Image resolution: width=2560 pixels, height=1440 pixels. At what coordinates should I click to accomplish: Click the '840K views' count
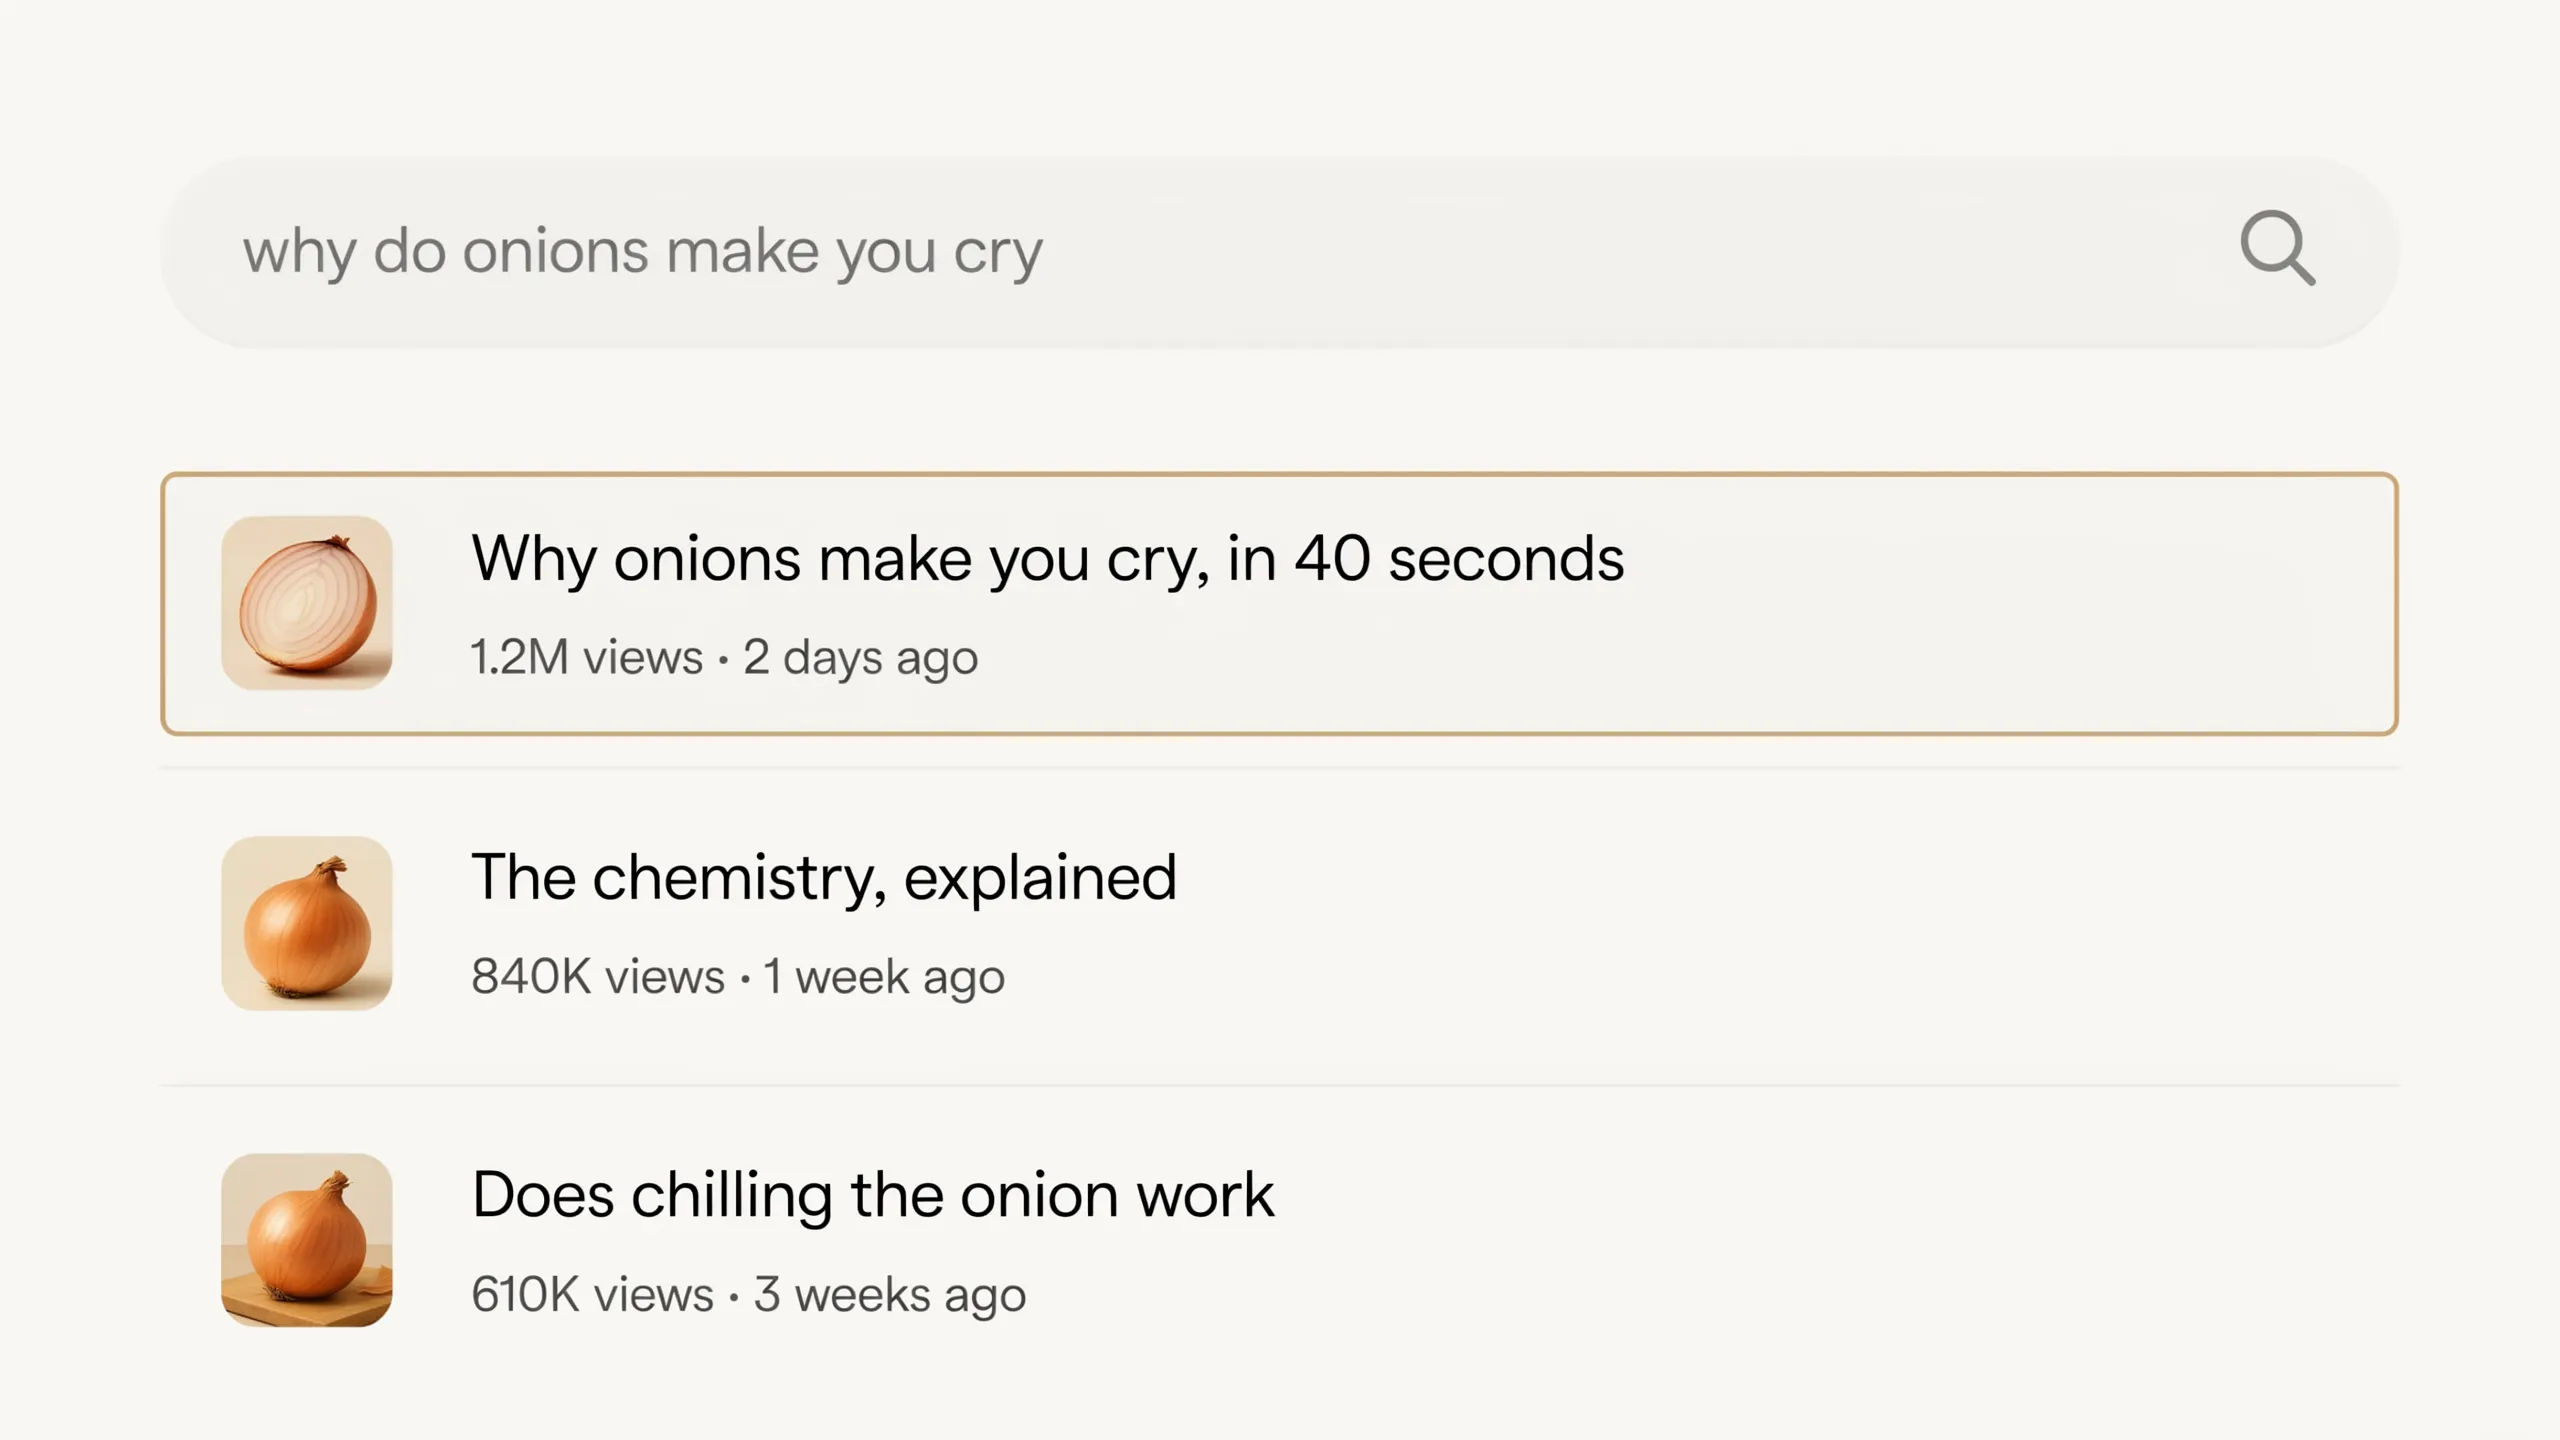[598, 977]
